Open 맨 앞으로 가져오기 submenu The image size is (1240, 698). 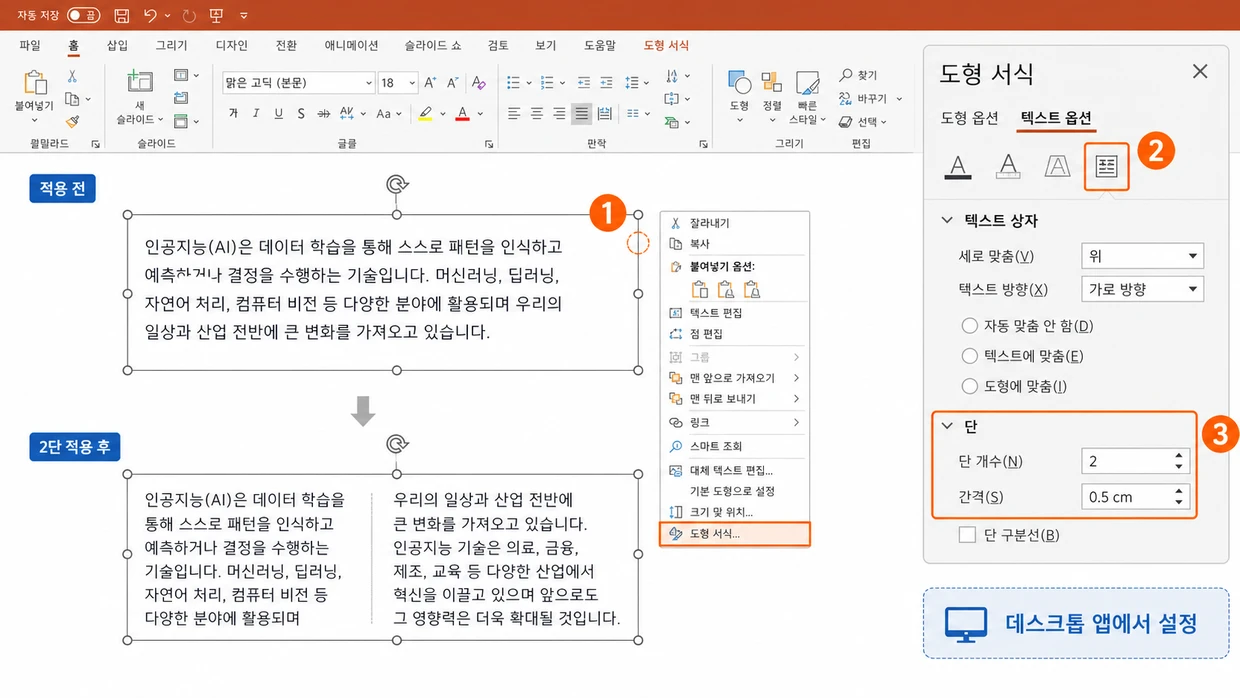(735, 378)
